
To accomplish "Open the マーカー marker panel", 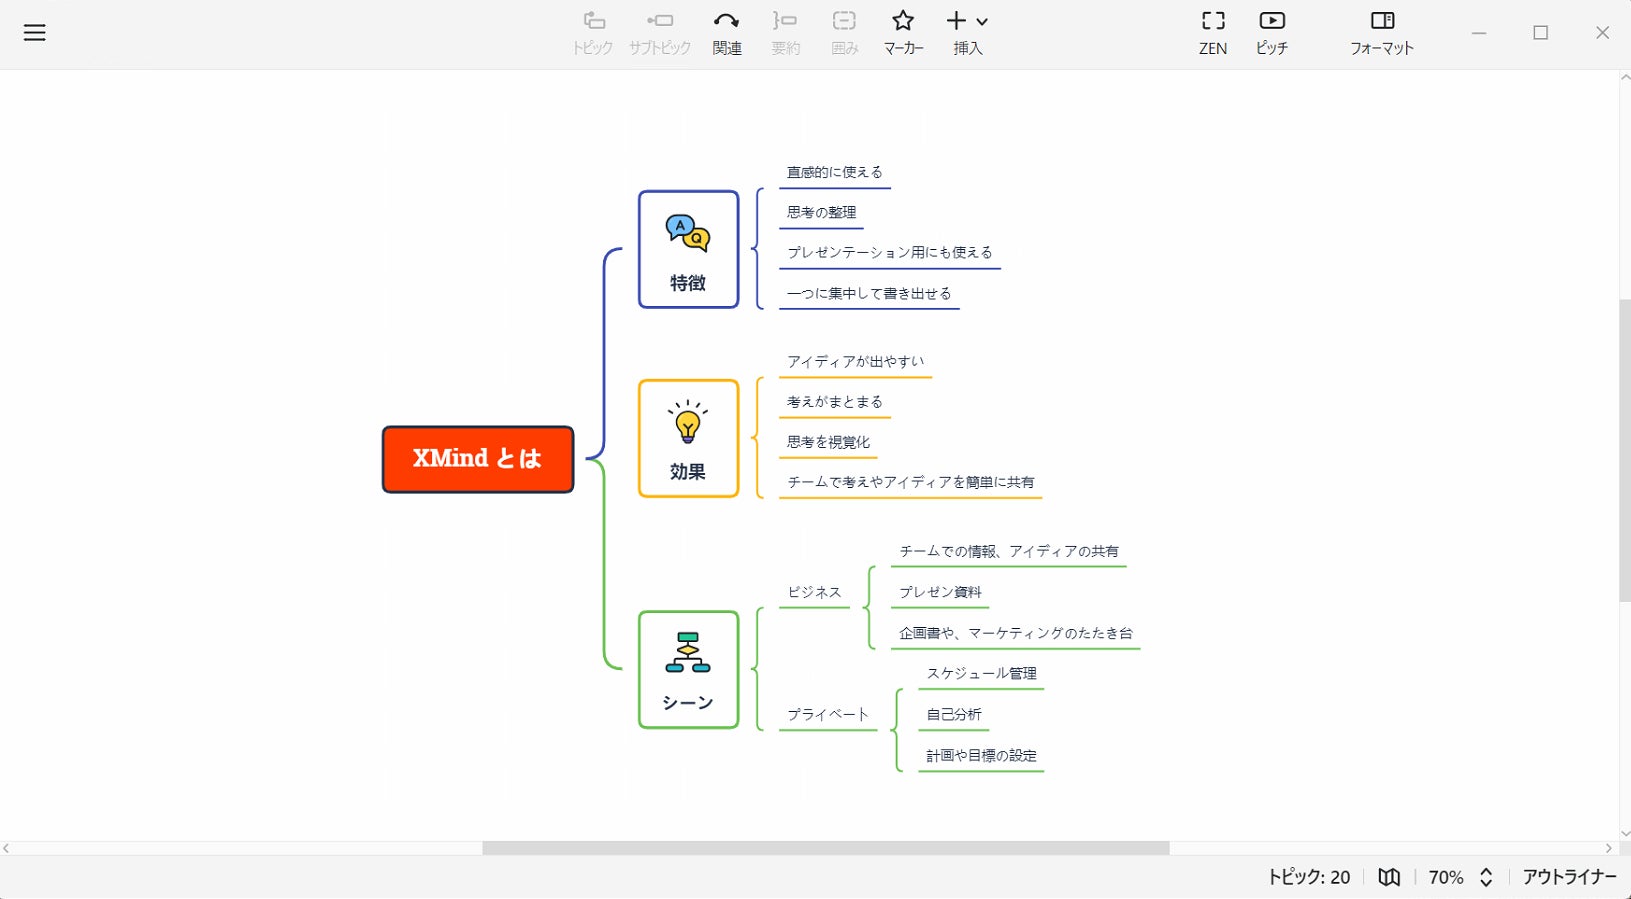I will click(903, 33).
